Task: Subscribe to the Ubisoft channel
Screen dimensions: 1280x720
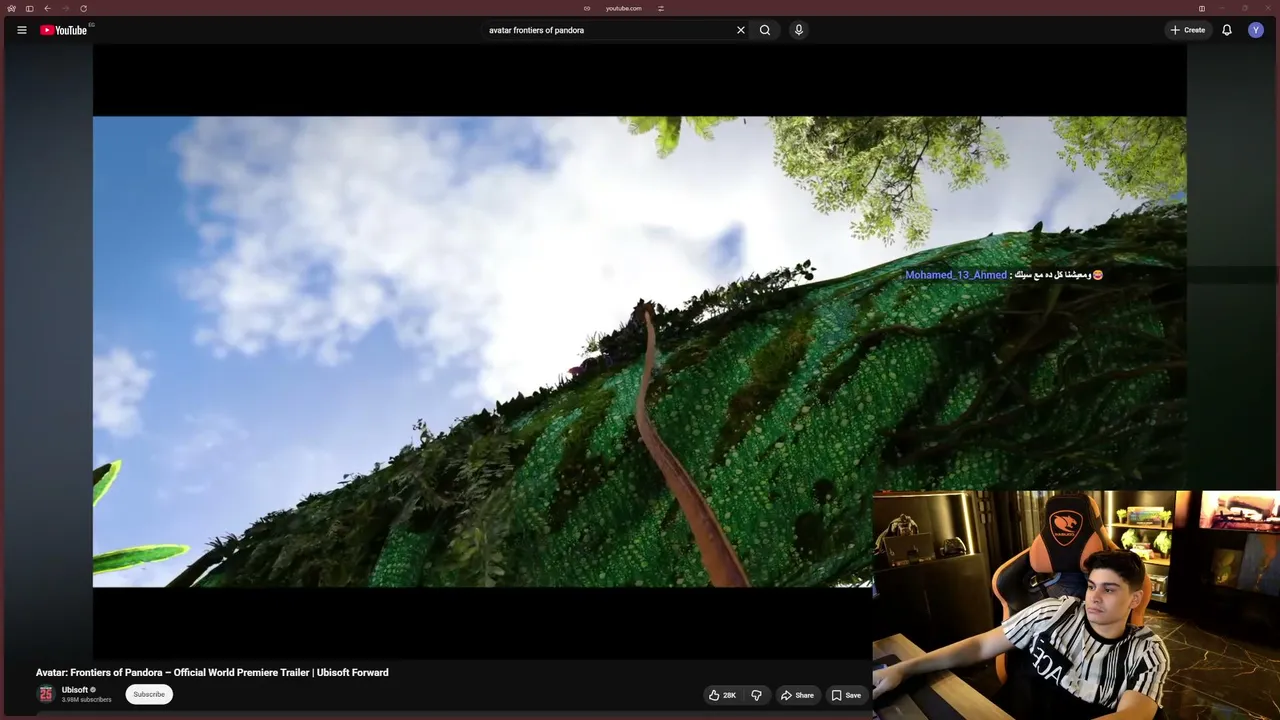Action: point(149,694)
